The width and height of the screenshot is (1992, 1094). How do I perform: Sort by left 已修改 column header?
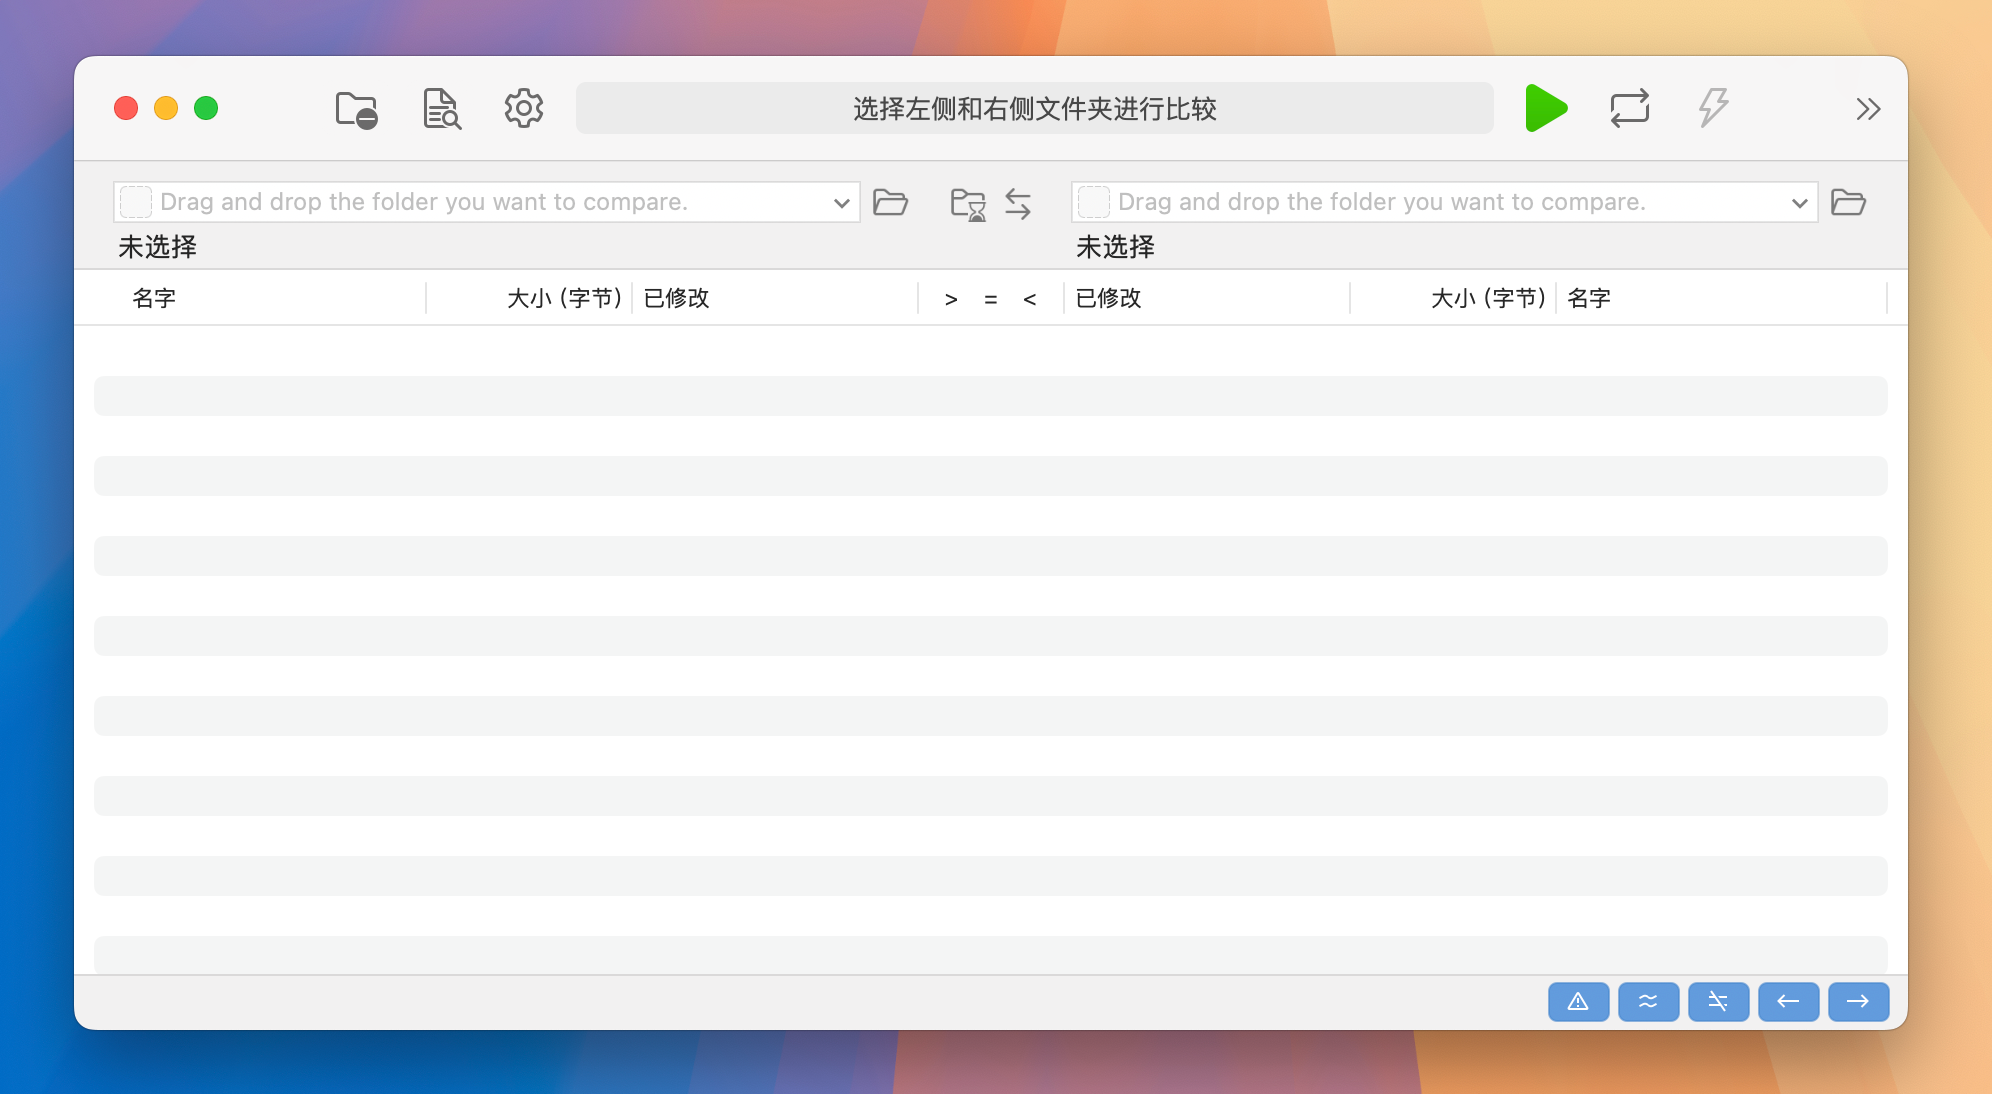677,298
